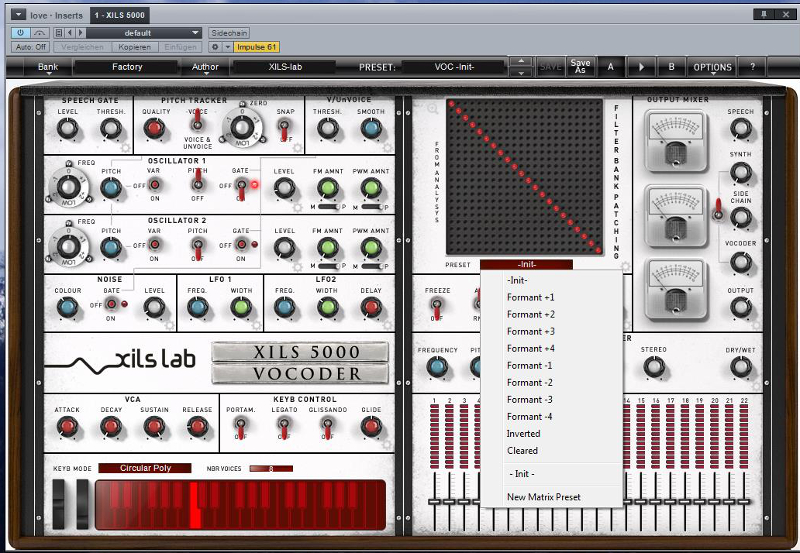Open Oscillator 2 section gear settings
Viewport: 800px width, 553px height.
coord(297,267)
